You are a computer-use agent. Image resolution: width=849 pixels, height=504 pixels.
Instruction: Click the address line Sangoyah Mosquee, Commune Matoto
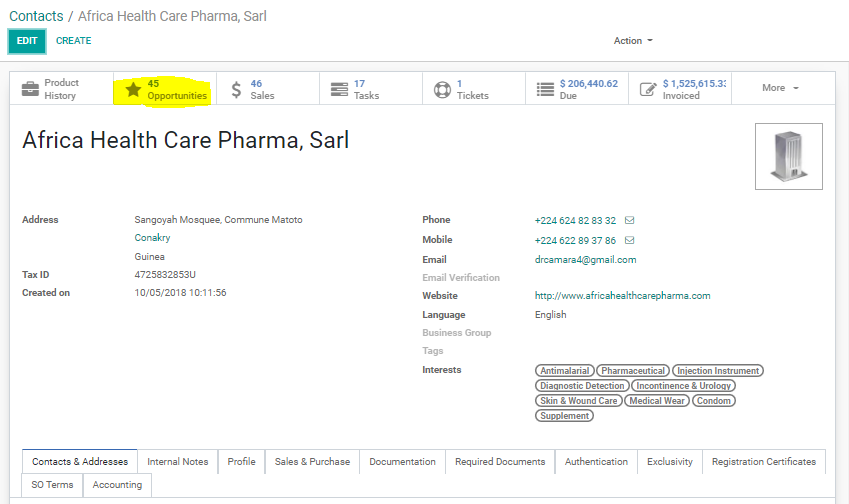pos(218,220)
